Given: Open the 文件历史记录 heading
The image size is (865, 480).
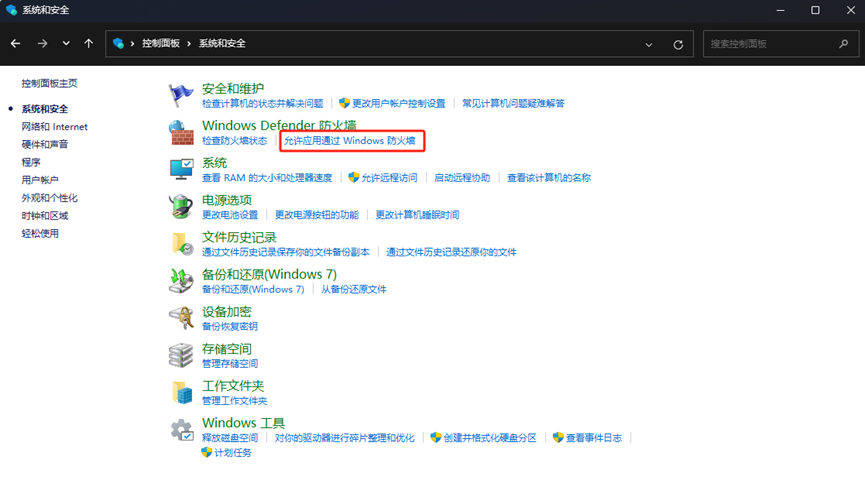Looking at the screenshot, I should 239,237.
